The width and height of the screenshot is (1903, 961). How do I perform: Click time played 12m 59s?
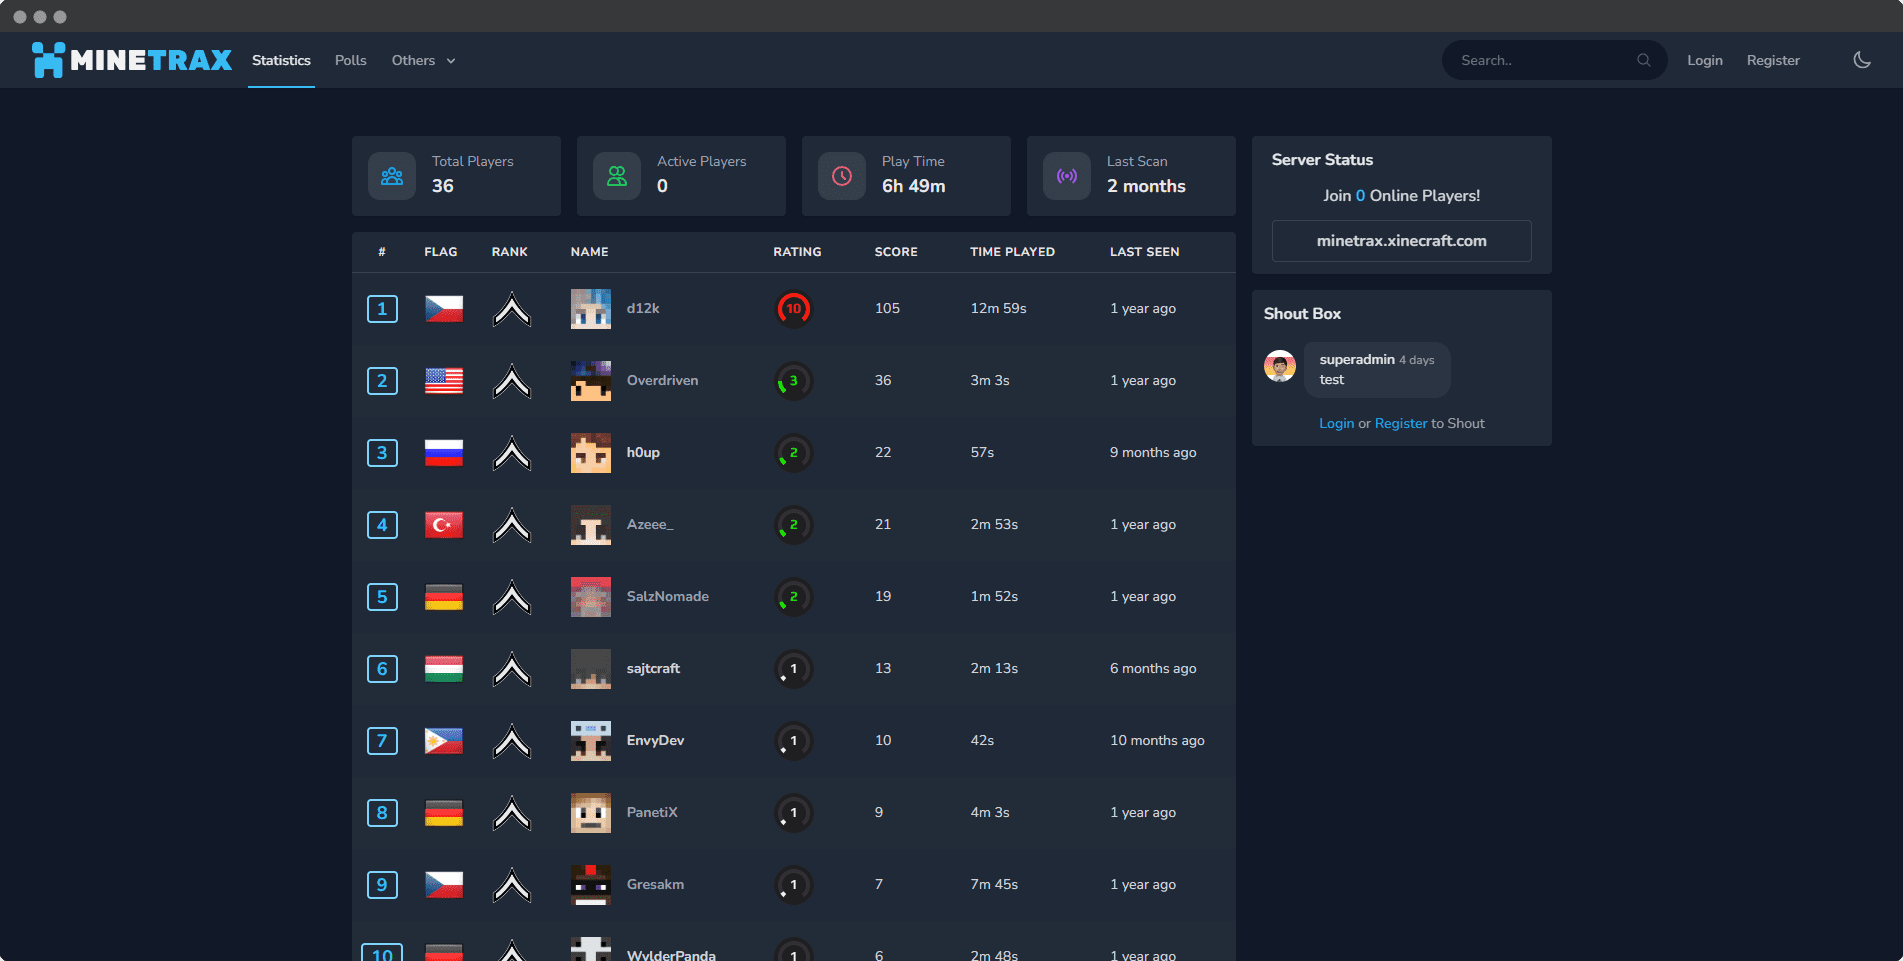click(998, 309)
